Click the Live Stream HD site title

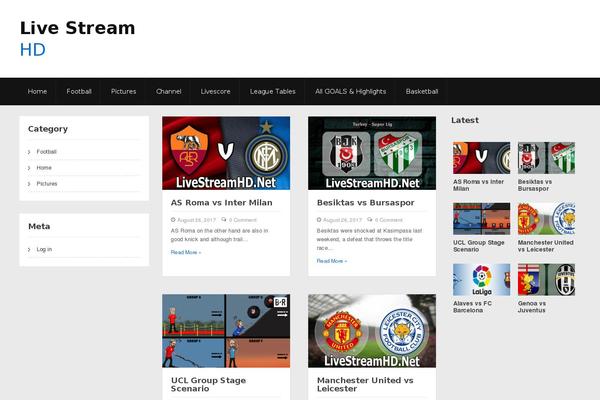point(77,39)
